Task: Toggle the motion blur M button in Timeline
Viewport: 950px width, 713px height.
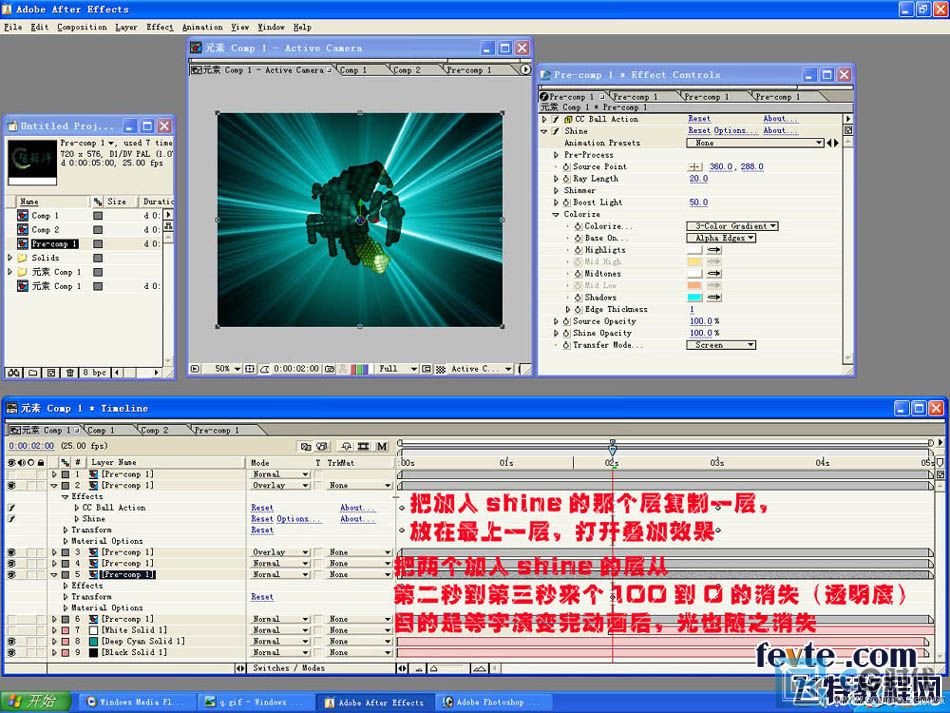Action: (x=382, y=446)
